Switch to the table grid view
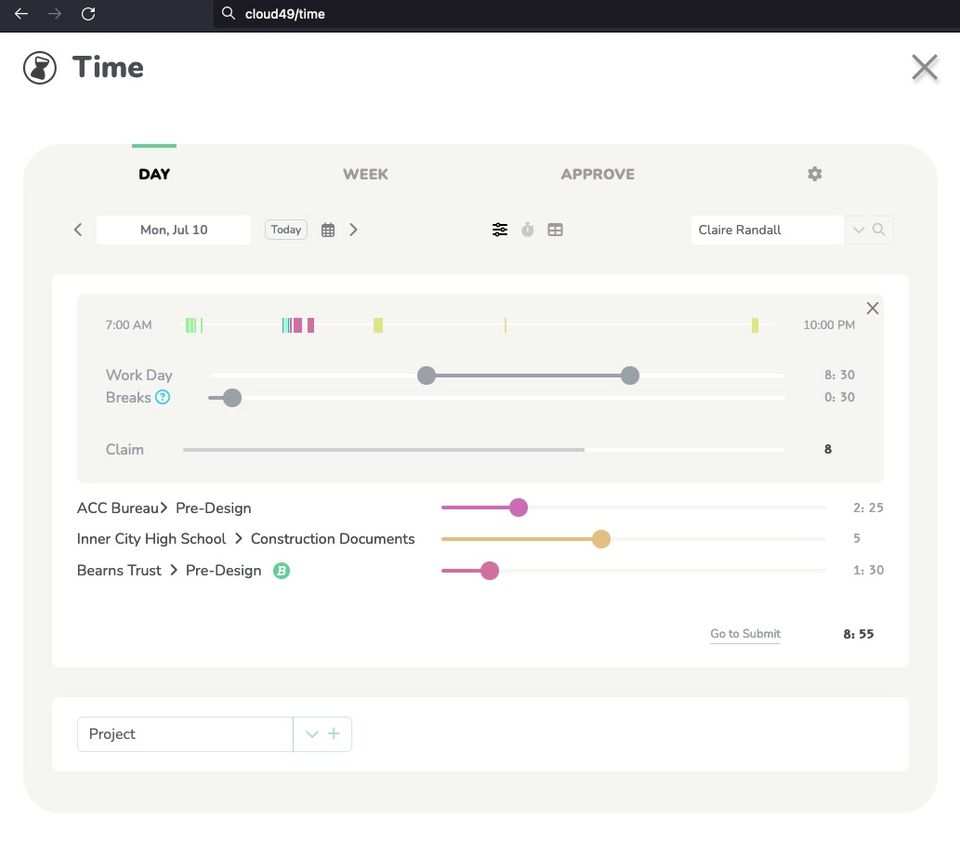This screenshot has height=844, width=960. 555,230
